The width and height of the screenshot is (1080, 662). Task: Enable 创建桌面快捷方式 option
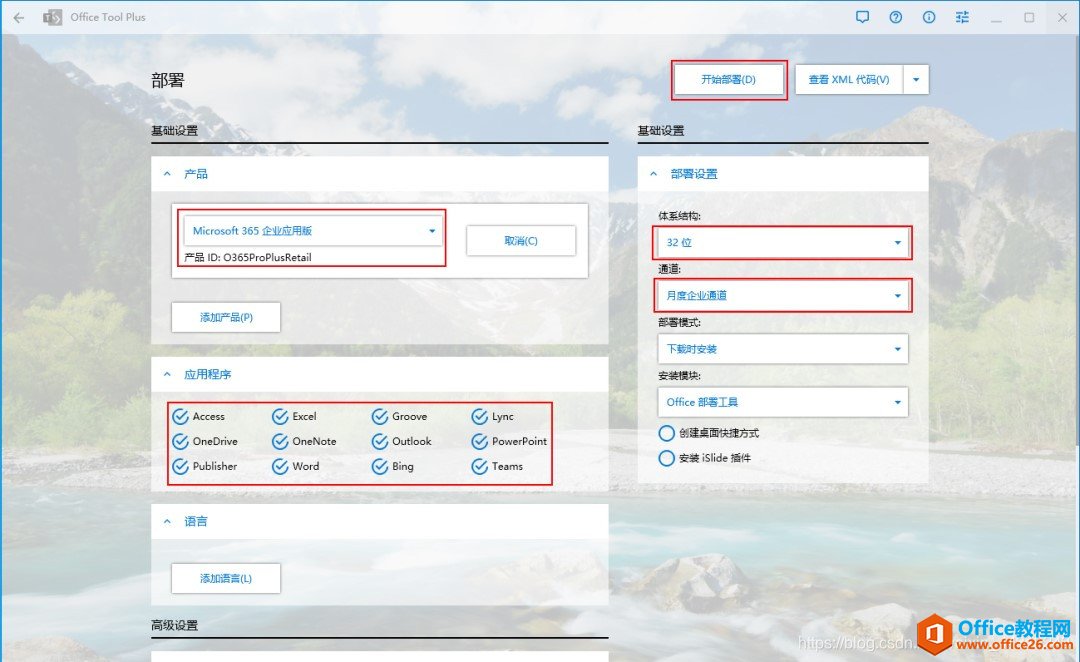coord(667,433)
